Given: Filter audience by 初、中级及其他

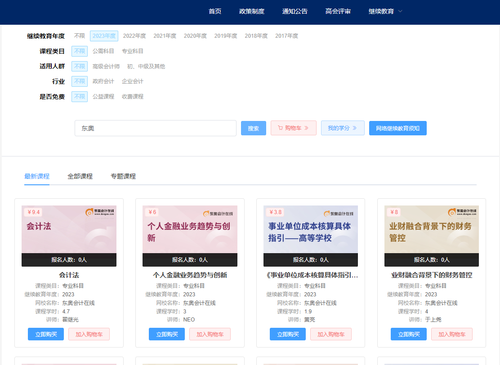Looking at the screenshot, I should coord(146,66).
